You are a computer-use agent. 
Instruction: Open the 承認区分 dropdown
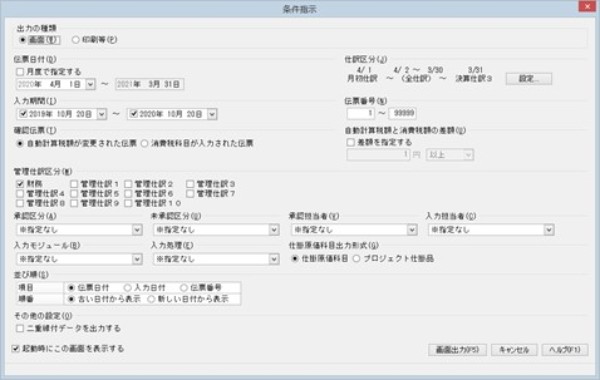[79, 230]
